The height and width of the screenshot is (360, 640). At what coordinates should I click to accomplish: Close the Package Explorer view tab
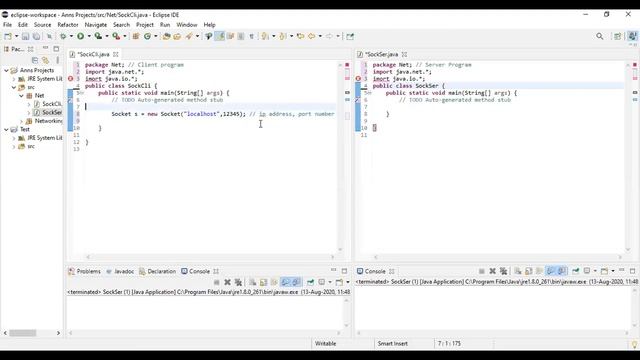click(31, 49)
